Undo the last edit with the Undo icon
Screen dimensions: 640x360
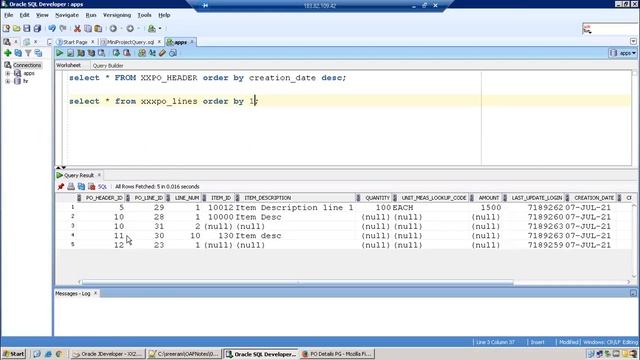point(52,29)
